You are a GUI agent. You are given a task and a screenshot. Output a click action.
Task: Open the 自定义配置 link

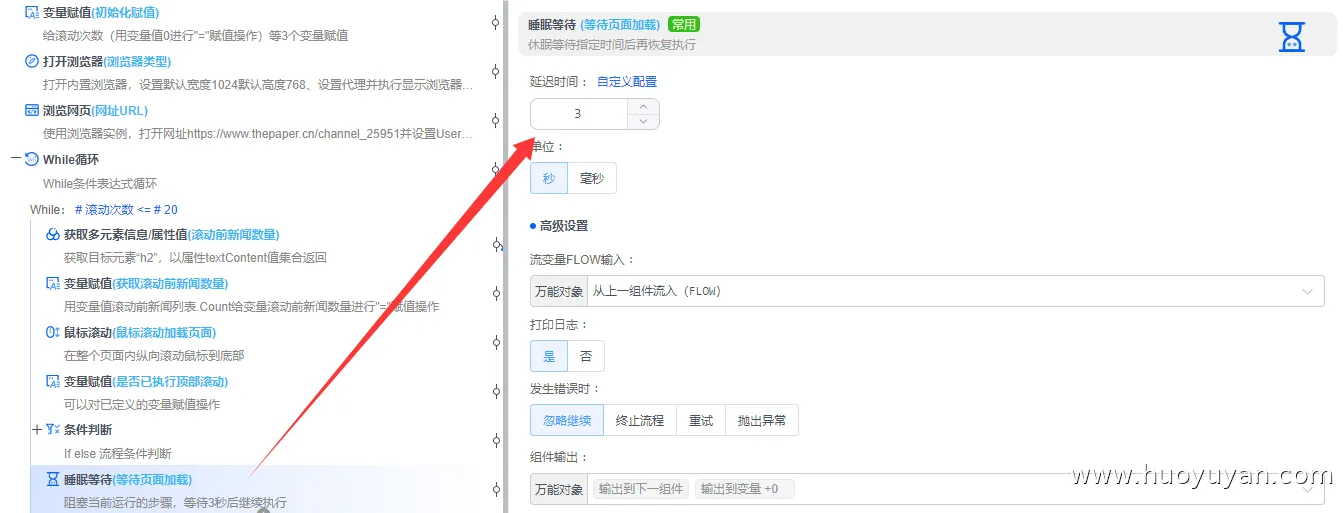pyautogui.click(x=627, y=82)
